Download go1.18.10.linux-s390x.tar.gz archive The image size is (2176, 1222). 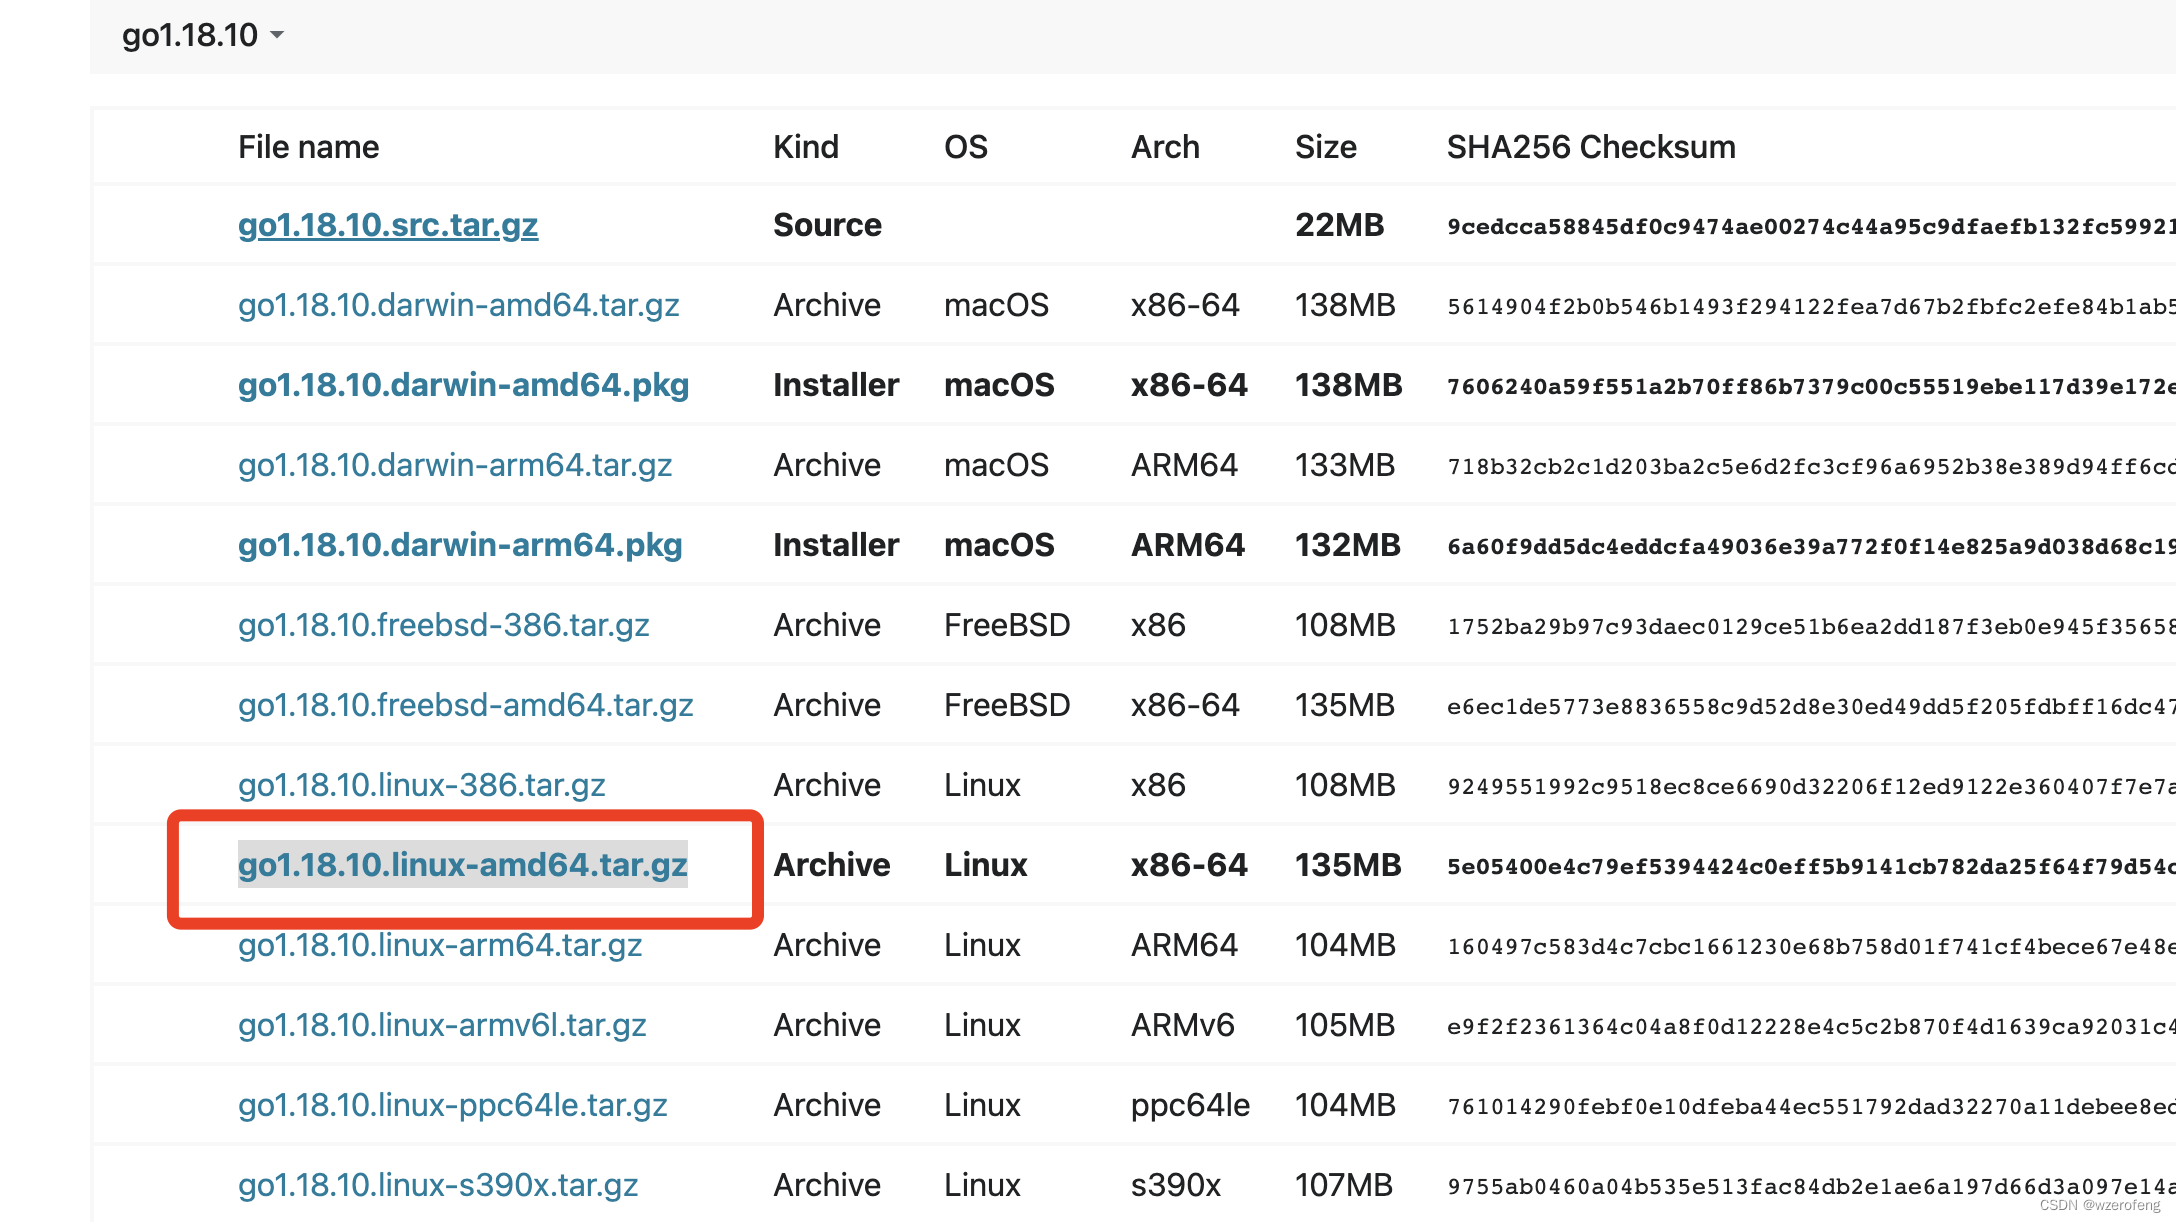[x=438, y=1185]
